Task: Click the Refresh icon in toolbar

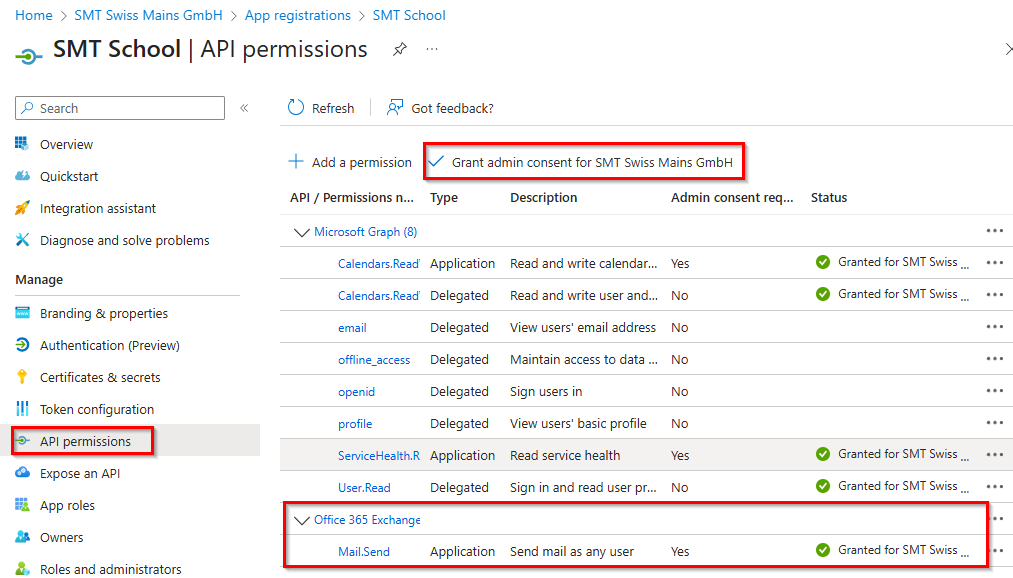Action: tap(296, 108)
